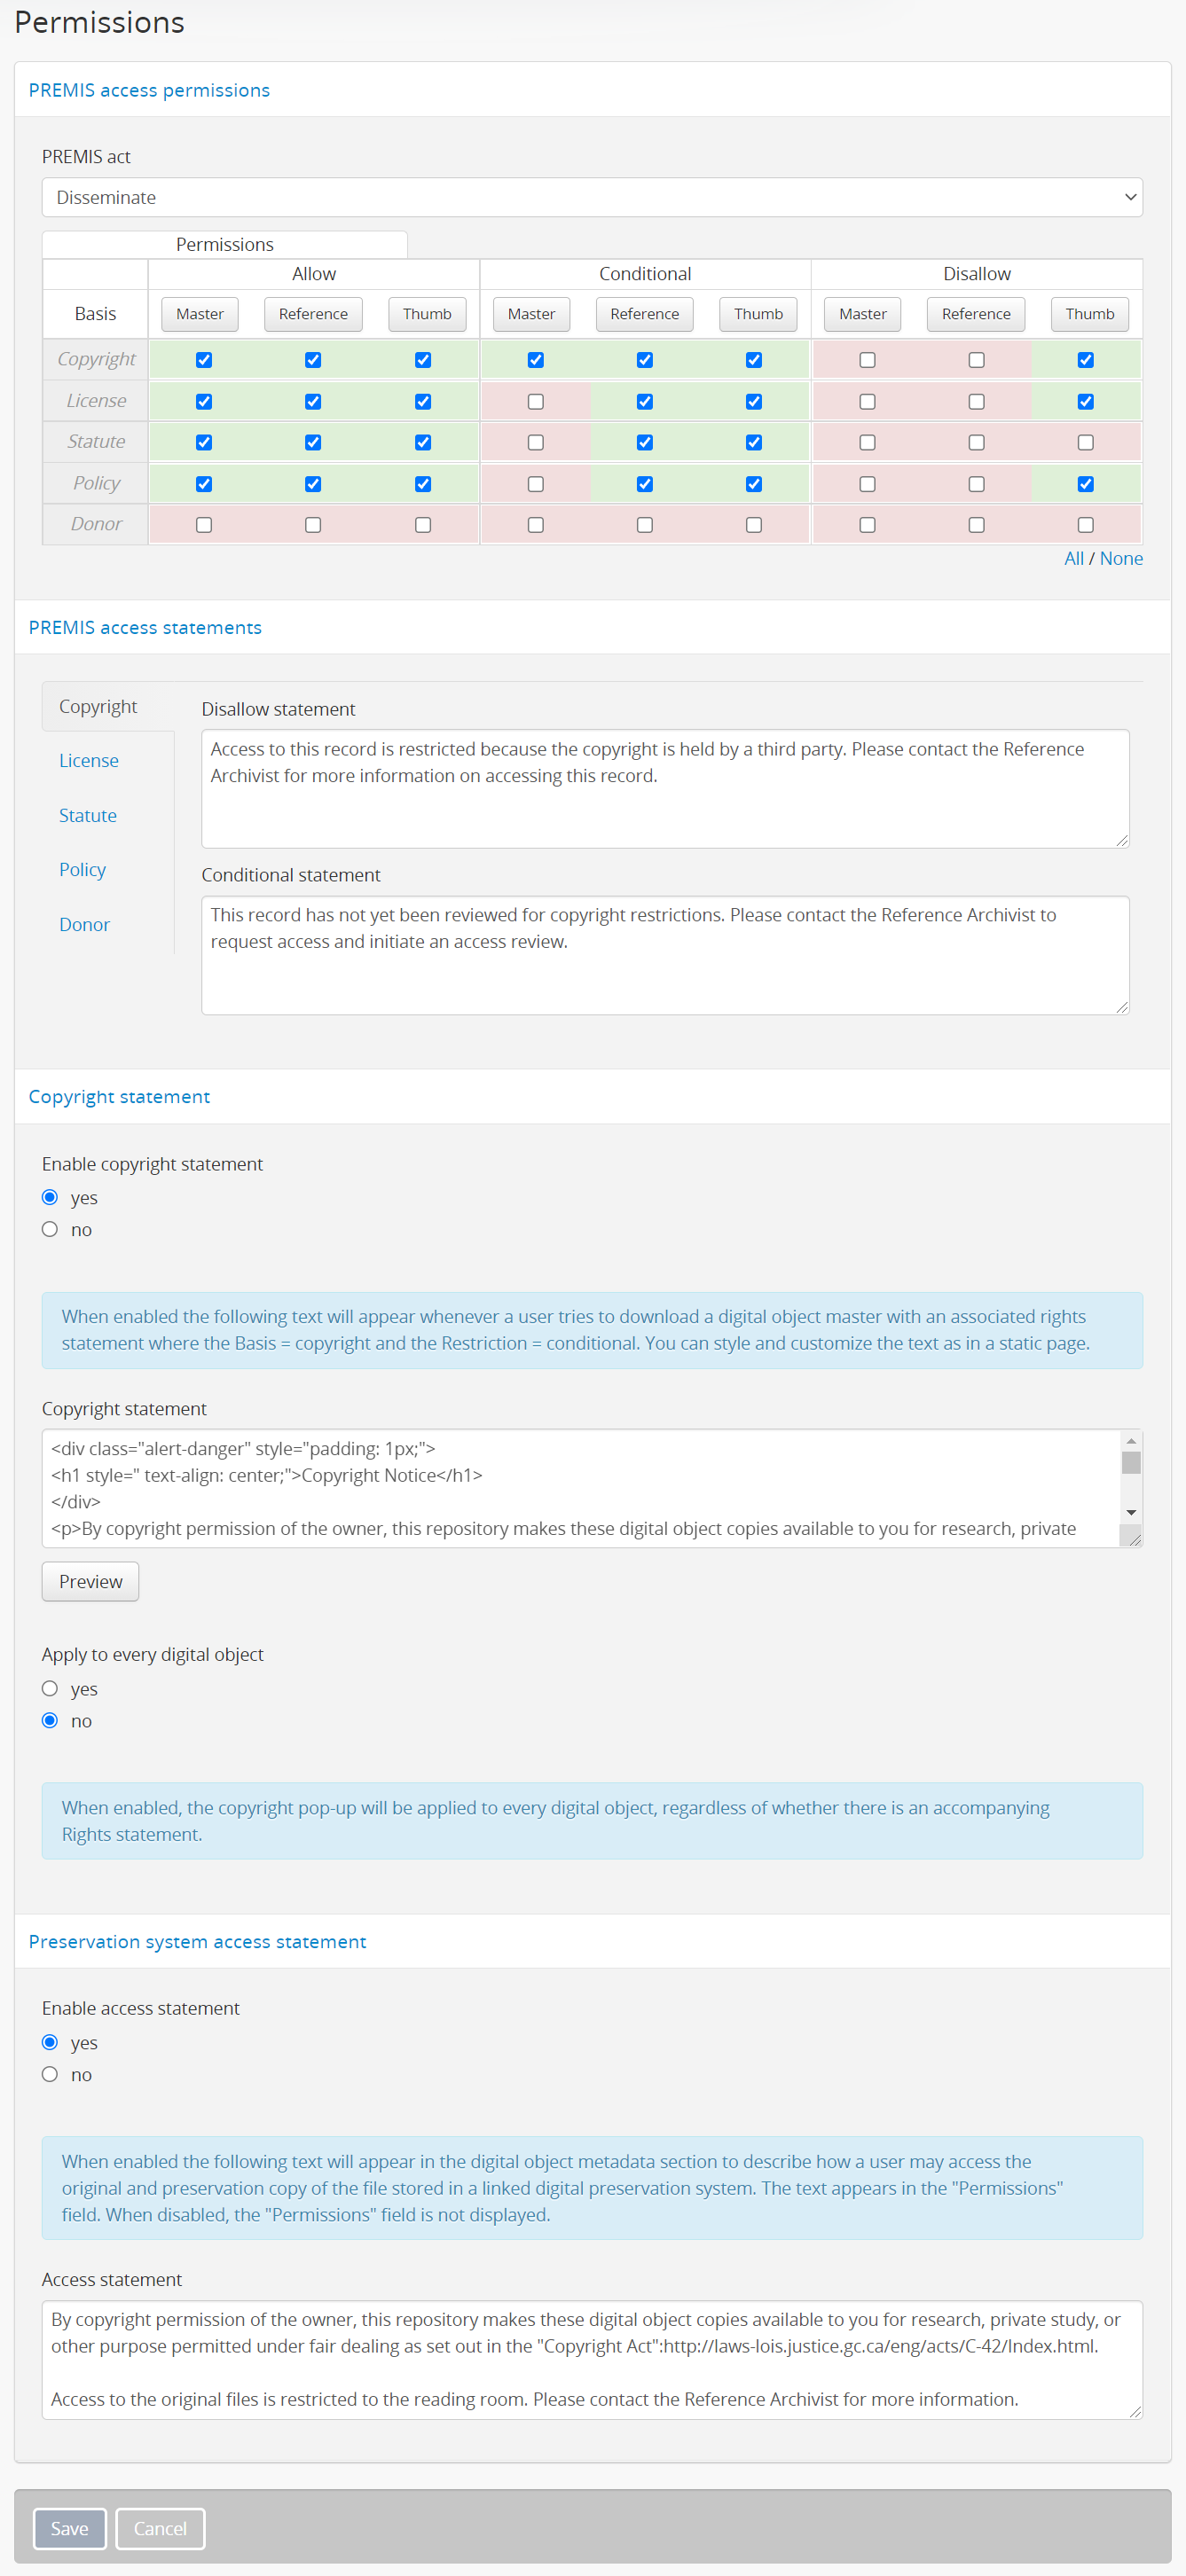
Task: Check Statute Disallow Thumb checkbox
Action: pyautogui.click(x=1085, y=442)
